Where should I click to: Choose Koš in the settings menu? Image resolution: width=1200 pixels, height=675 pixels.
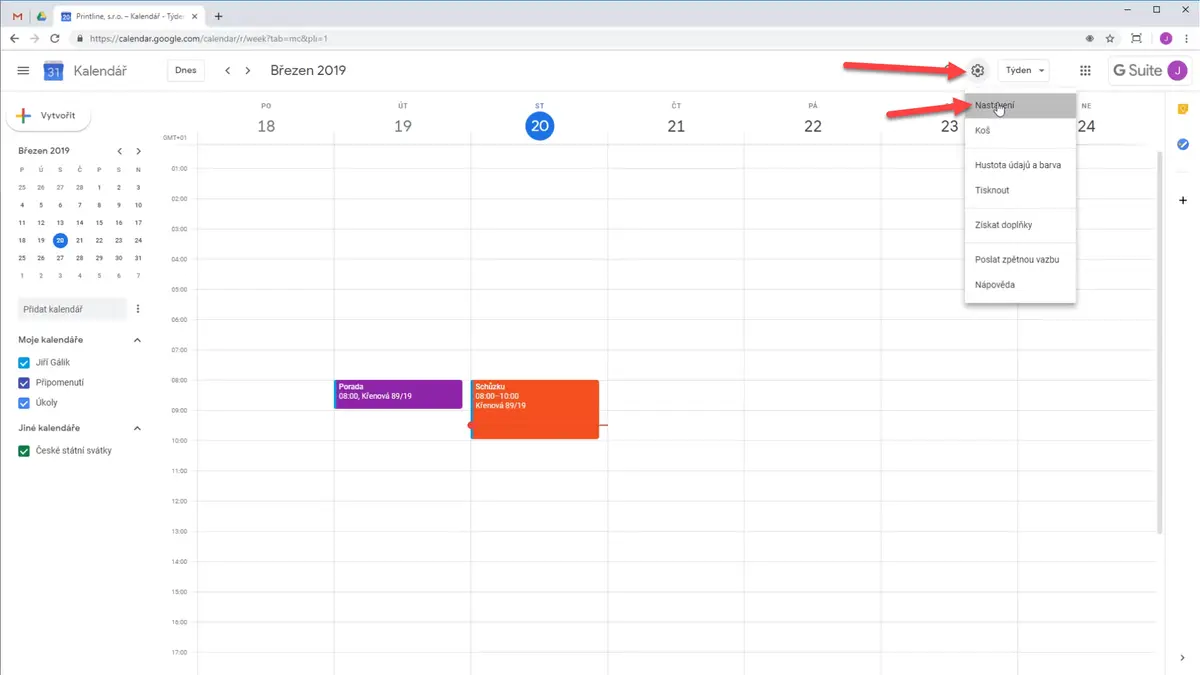coord(1020,131)
